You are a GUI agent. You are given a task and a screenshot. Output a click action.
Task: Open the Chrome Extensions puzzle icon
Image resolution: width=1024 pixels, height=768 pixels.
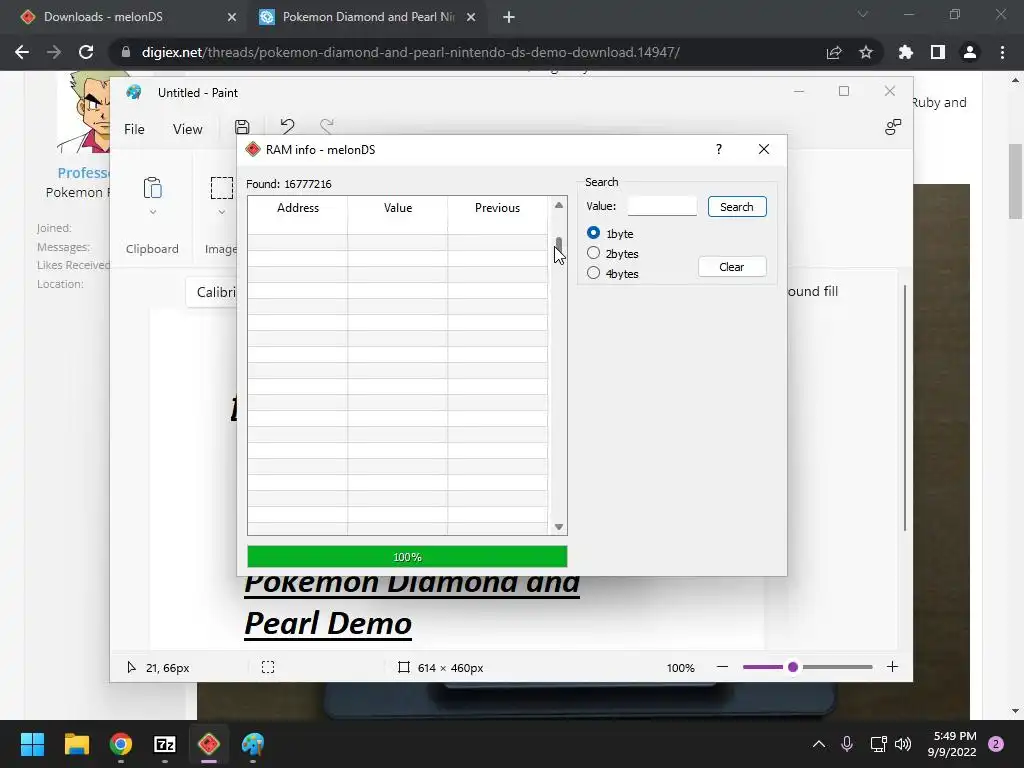[905, 52]
